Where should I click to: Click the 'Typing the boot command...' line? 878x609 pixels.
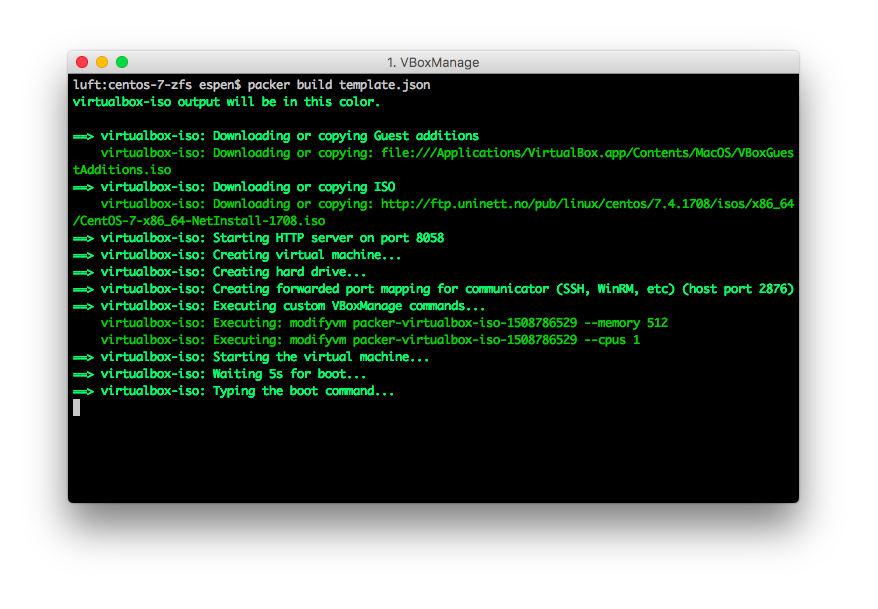[x=234, y=391]
